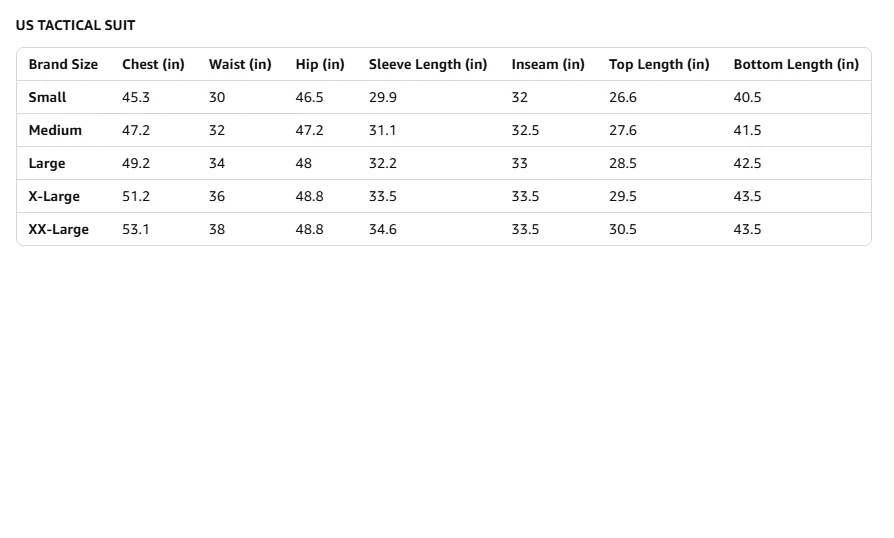894x538 pixels.
Task: Select the Top Length (in) header
Action: [x=659, y=64]
